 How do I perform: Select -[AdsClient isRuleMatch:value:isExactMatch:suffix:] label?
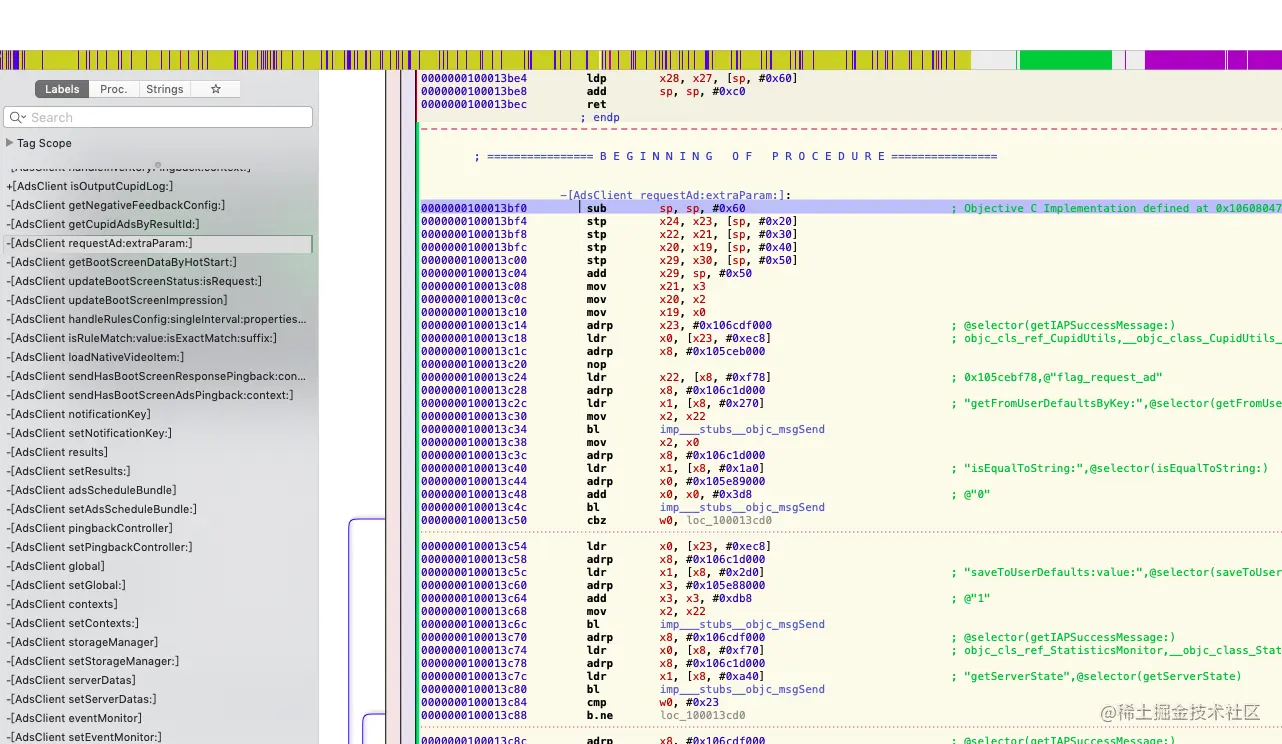click(141, 338)
